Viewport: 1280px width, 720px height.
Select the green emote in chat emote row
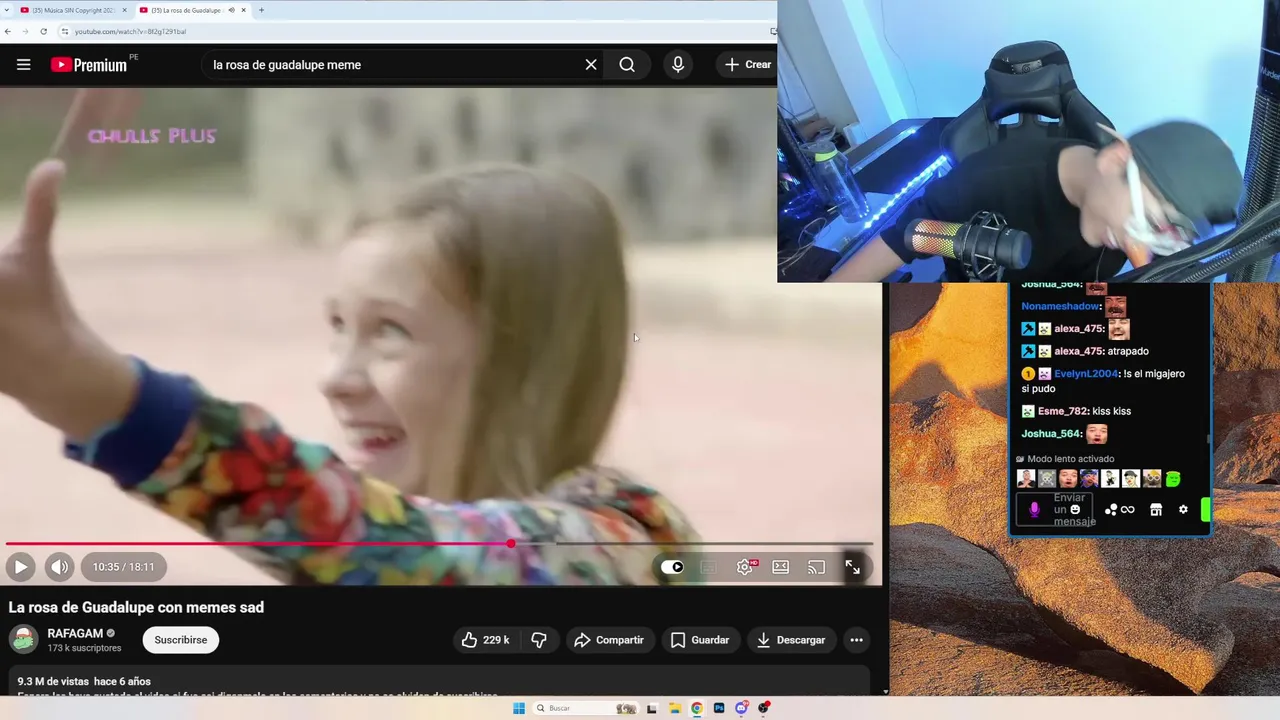[1173, 479]
